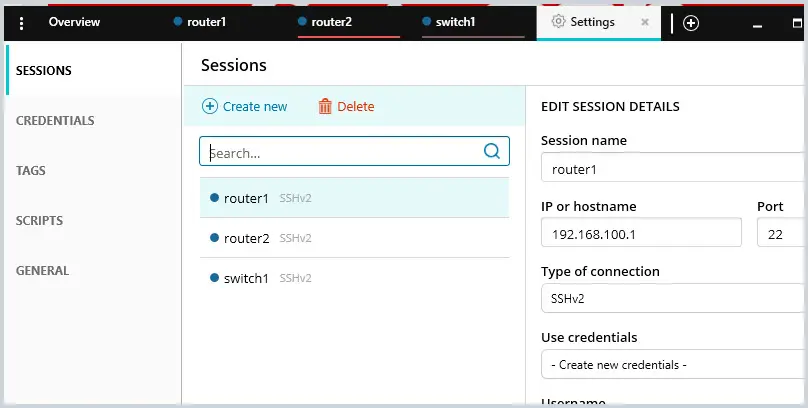
Task: Click the trash Delete icon
Action: (325, 106)
